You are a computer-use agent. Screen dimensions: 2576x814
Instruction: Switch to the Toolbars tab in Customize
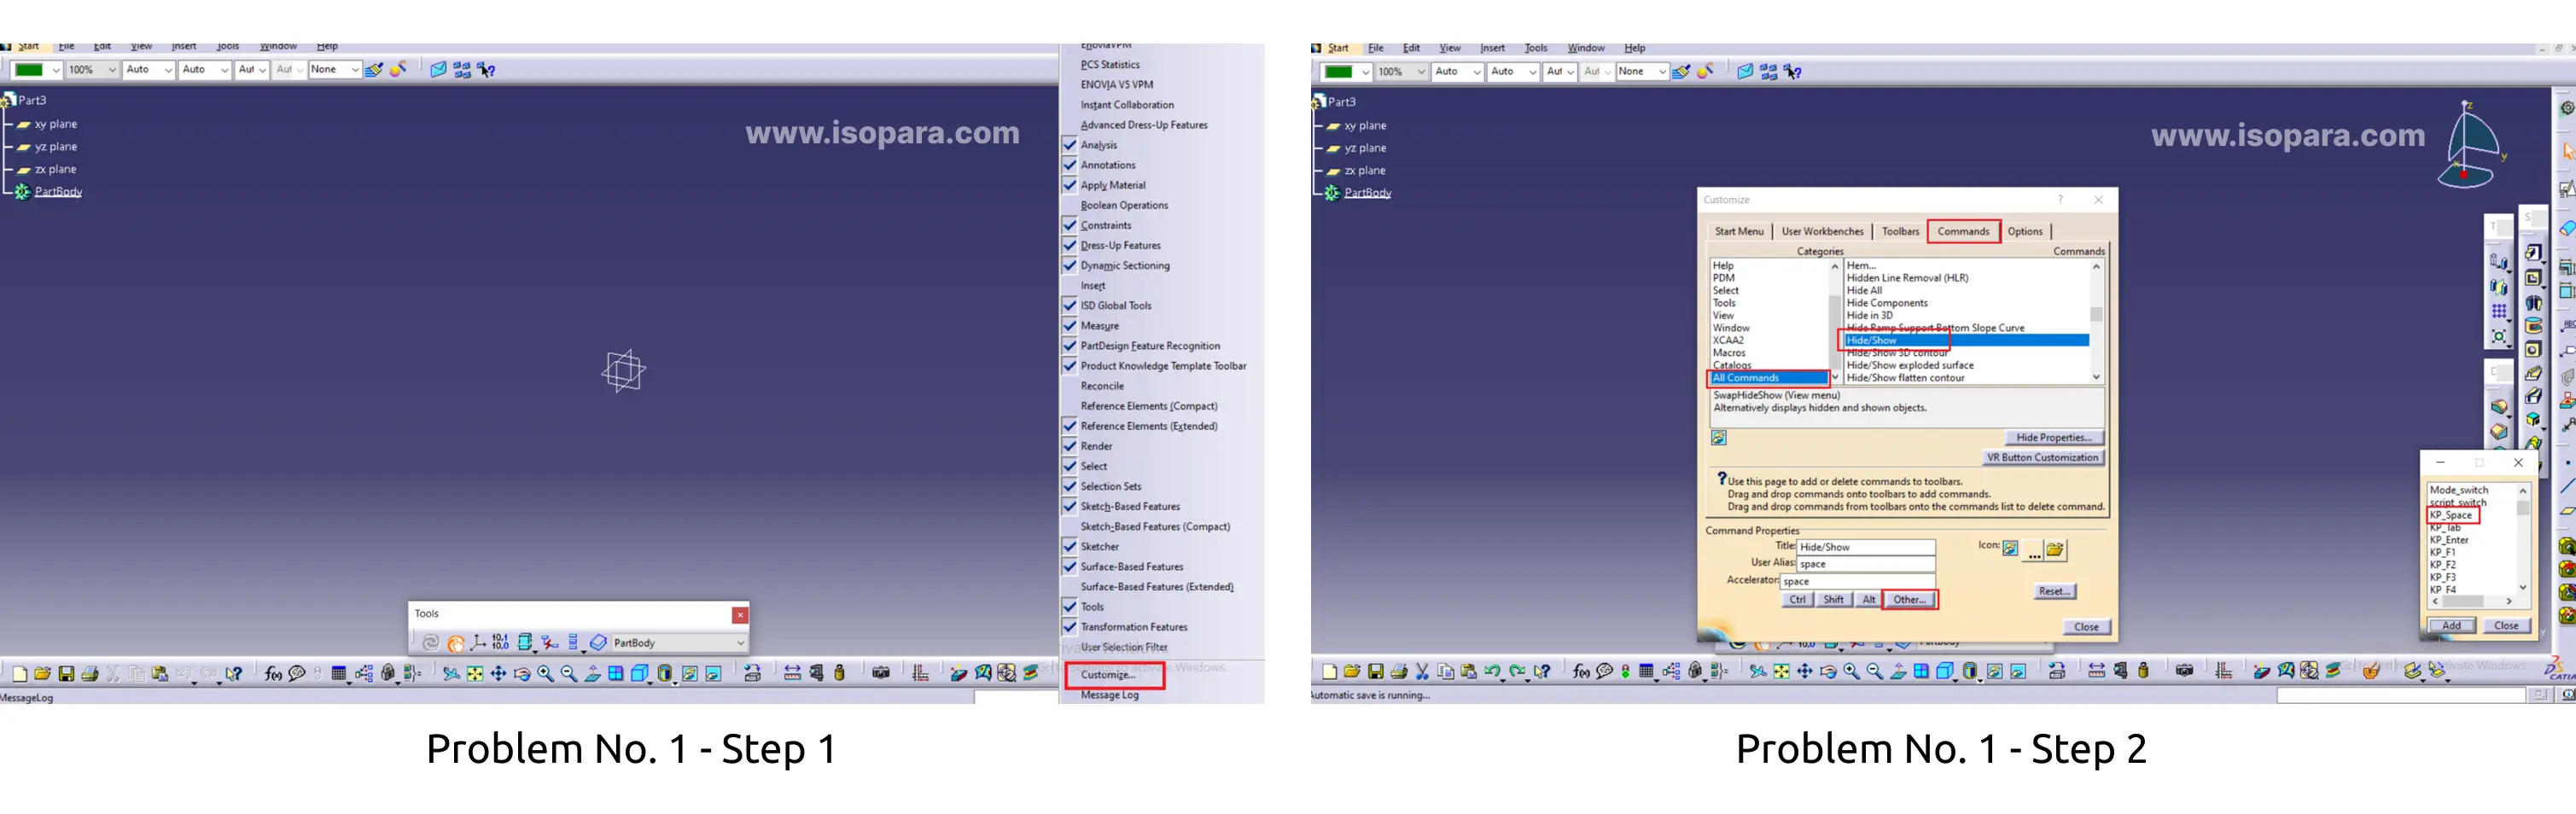click(x=1900, y=231)
